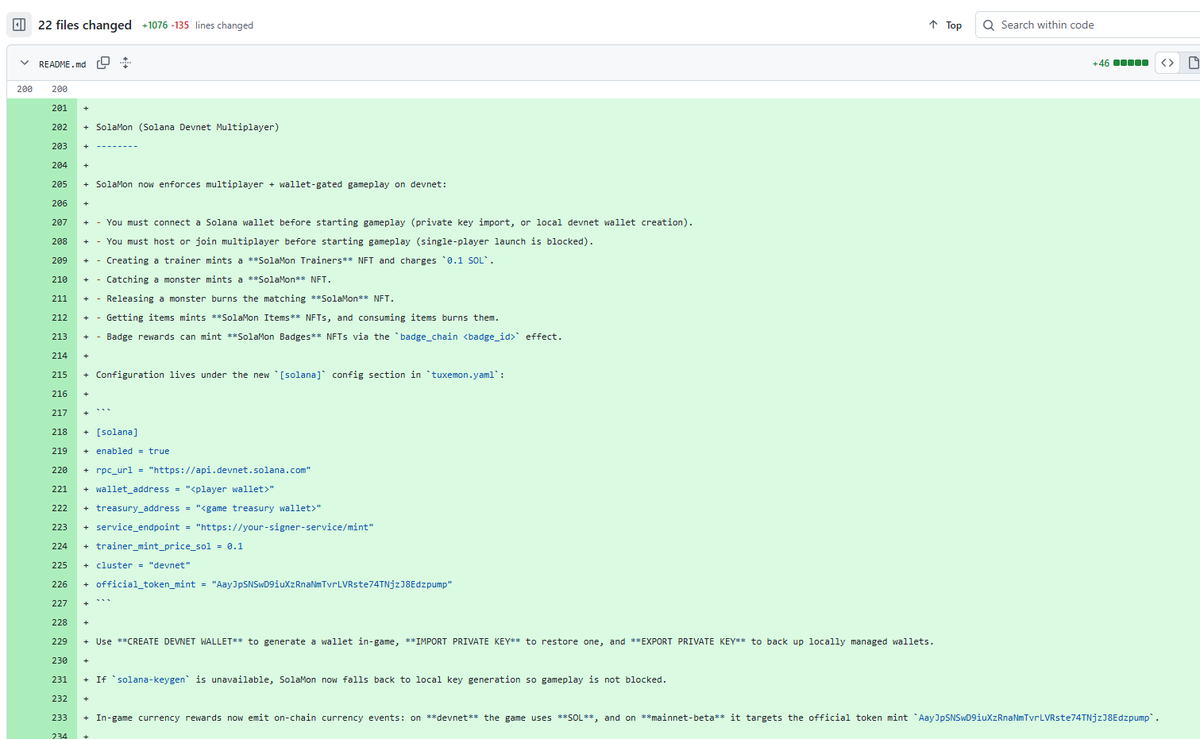Click the 'If `solana-keygen` is unavailable' line
This screenshot has height=739, width=1200.
[x=381, y=679]
